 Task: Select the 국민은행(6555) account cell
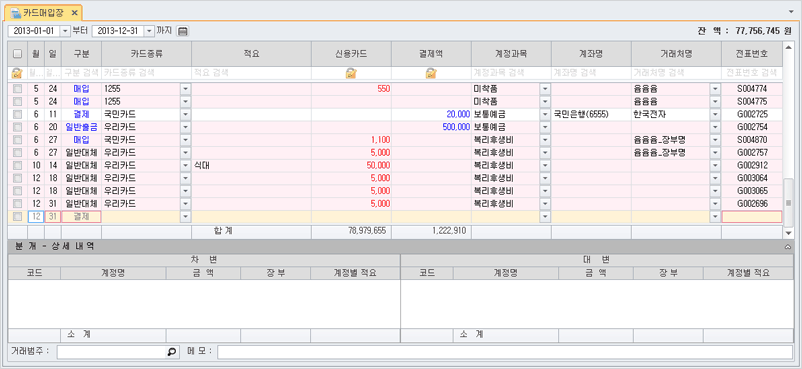pos(591,114)
